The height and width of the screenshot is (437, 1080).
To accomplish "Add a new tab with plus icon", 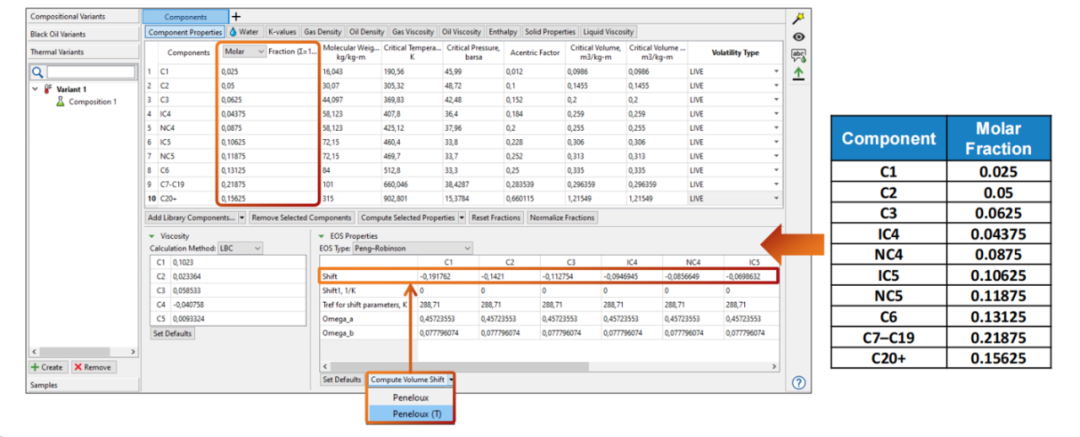I will pos(236,16).
